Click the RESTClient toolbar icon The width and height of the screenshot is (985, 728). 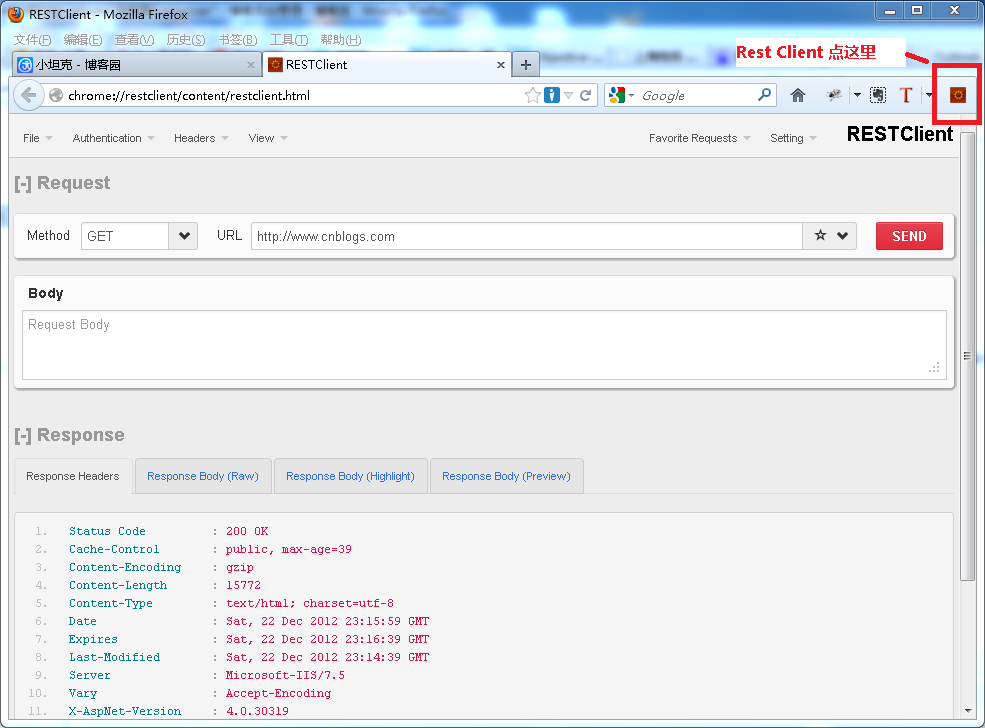point(957,95)
